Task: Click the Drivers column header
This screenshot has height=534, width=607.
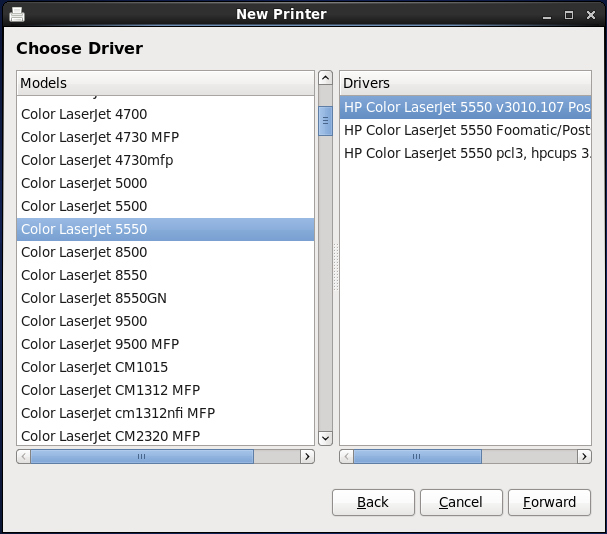Action: click(x=466, y=83)
